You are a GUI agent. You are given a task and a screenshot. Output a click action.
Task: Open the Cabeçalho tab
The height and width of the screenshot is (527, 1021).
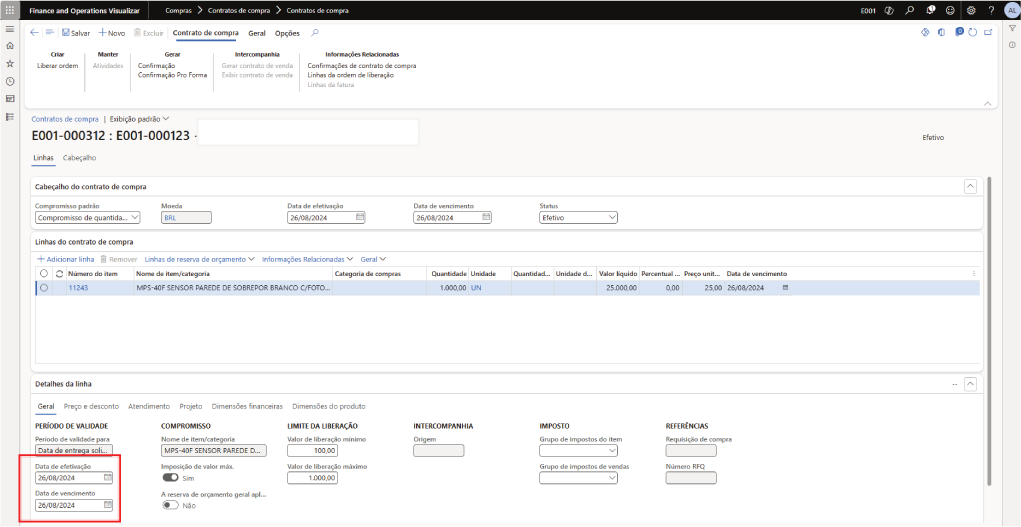(79, 158)
